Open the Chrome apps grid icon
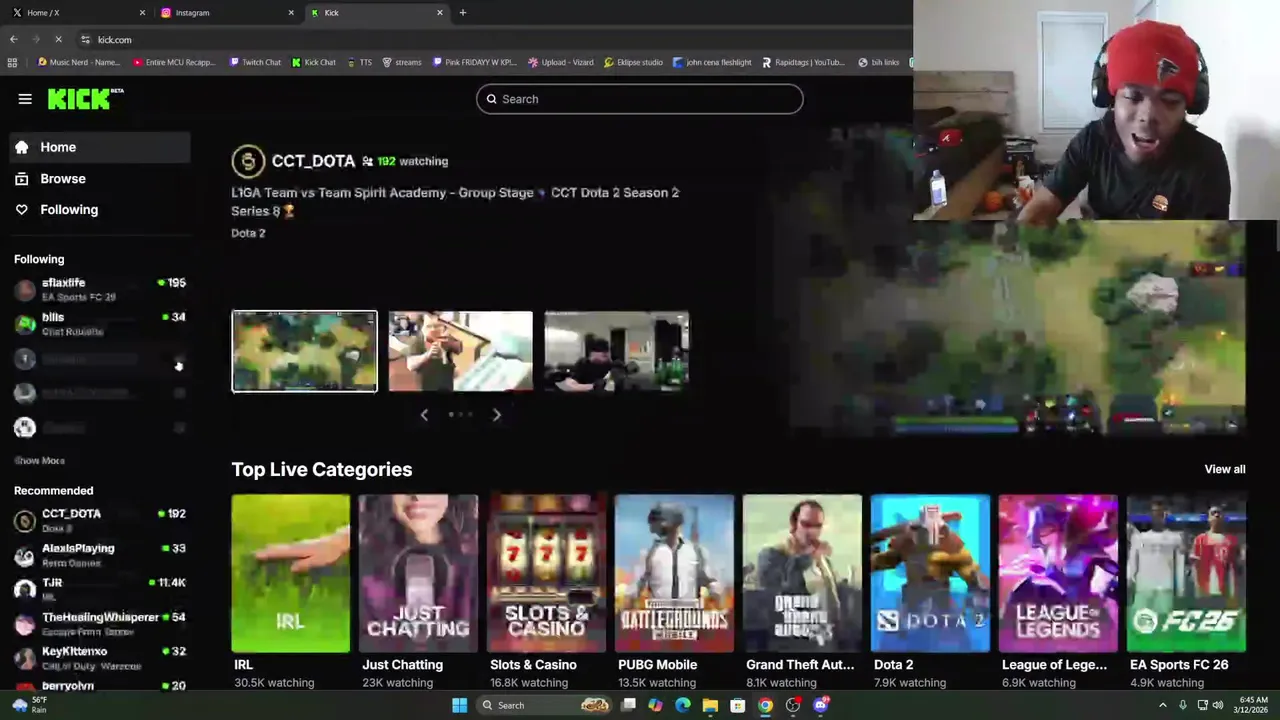The height and width of the screenshot is (720, 1280). click(12, 62)
